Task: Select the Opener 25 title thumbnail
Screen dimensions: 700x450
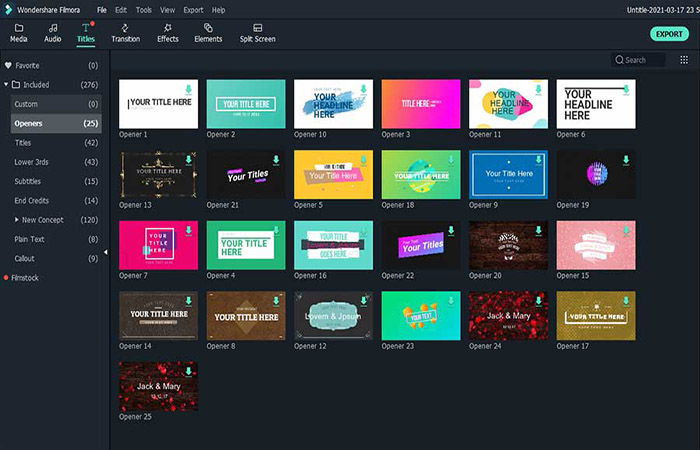Action: point(158,385)
